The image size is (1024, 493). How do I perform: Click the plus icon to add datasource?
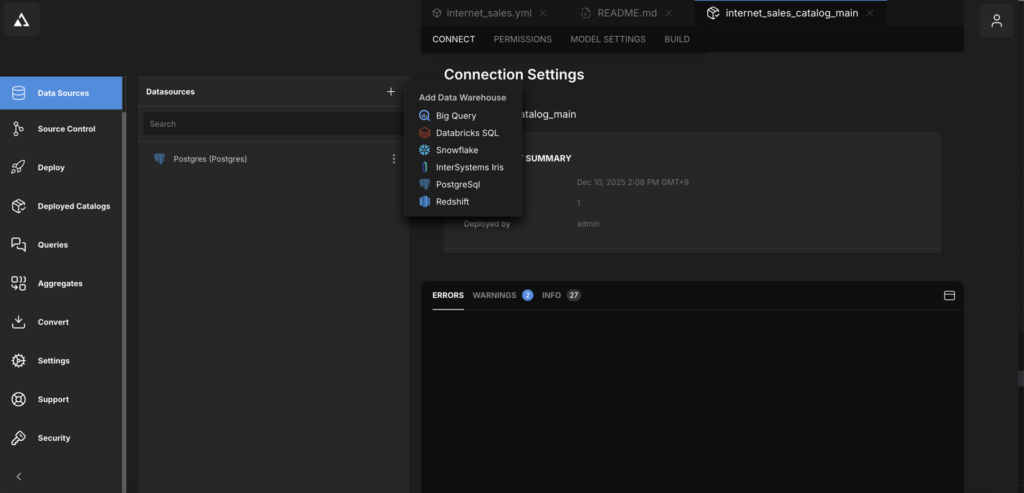pos(391,92)
